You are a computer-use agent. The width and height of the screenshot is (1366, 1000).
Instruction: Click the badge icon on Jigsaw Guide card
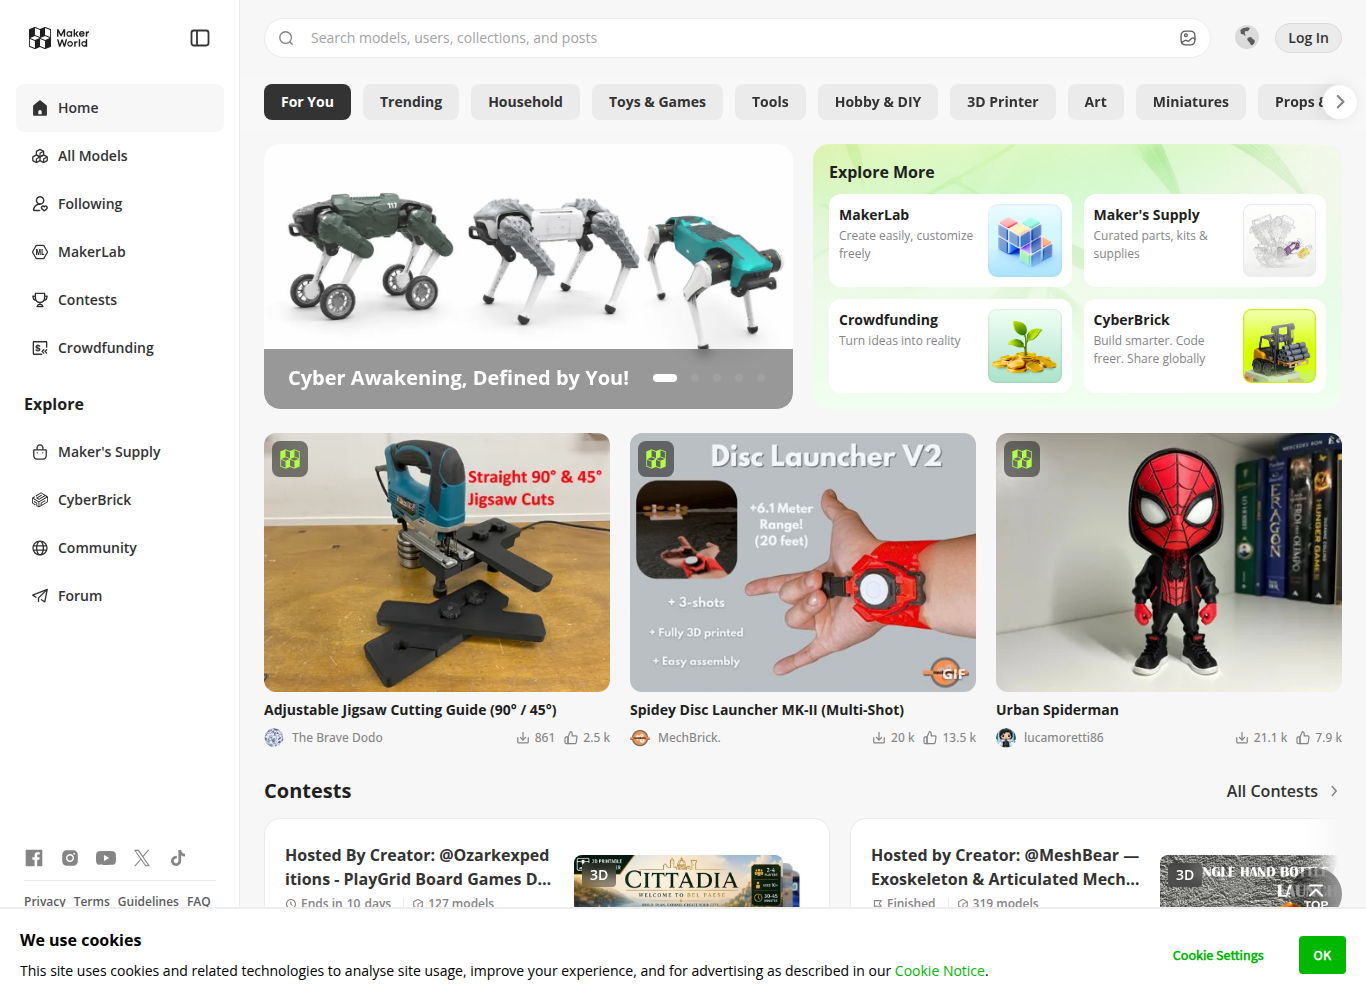tap(290, 459)
